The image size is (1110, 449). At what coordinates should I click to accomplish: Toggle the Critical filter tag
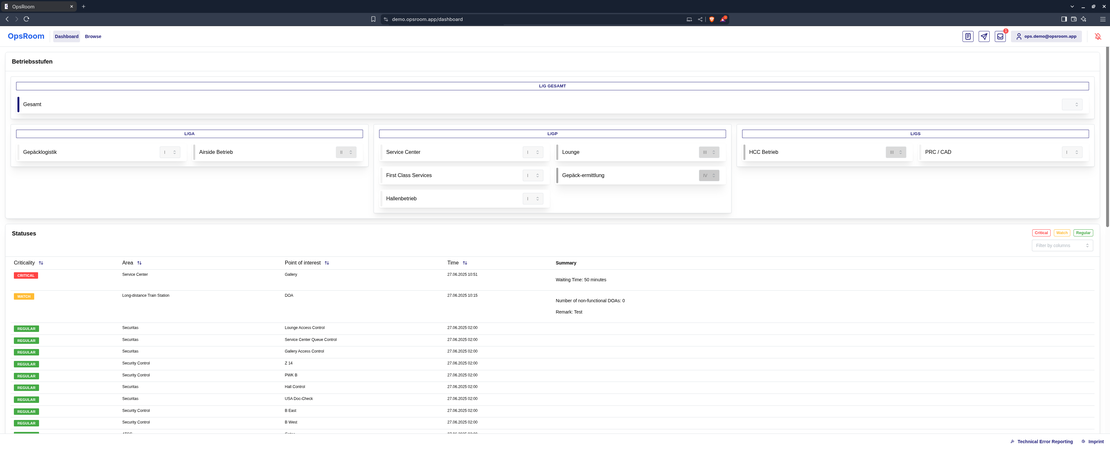coord(1041,233)
